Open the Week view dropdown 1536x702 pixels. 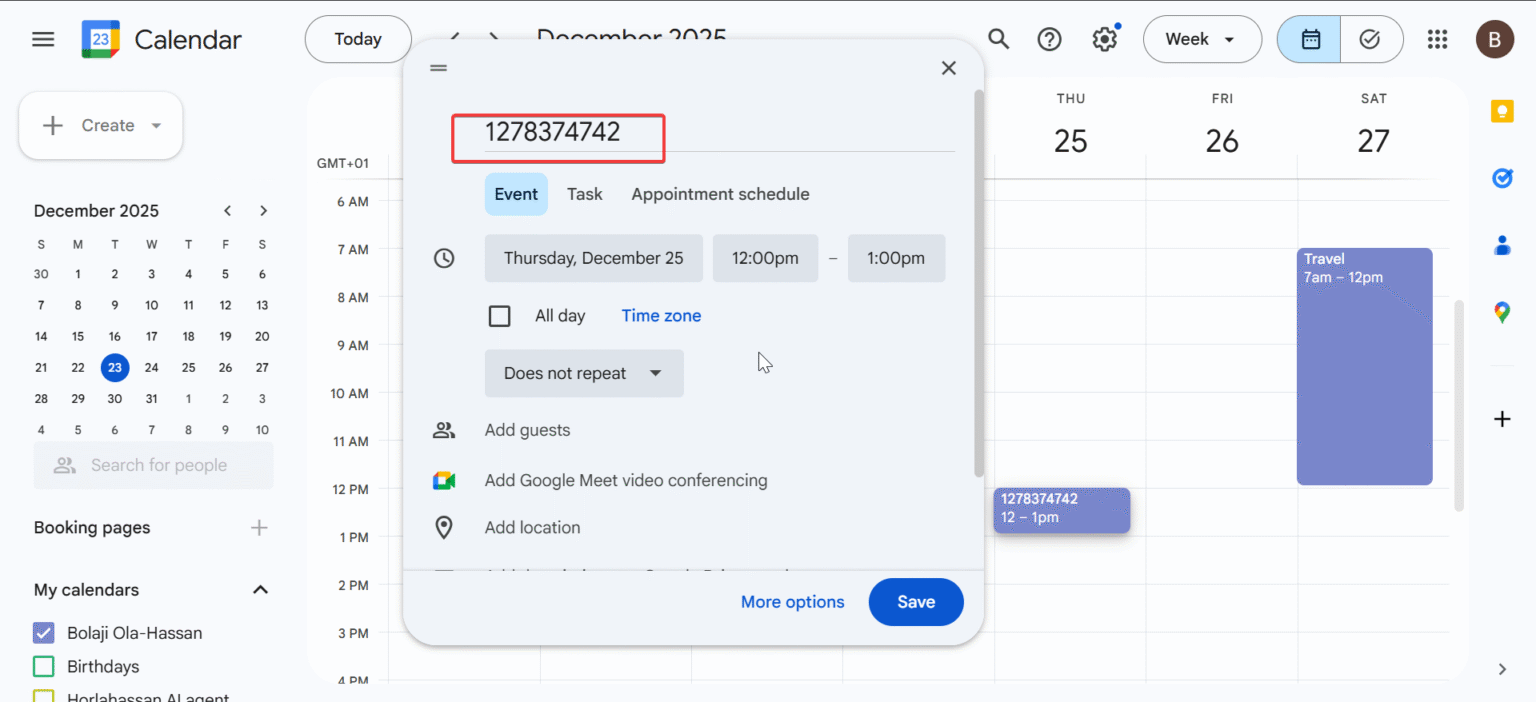coord(1201,39)
